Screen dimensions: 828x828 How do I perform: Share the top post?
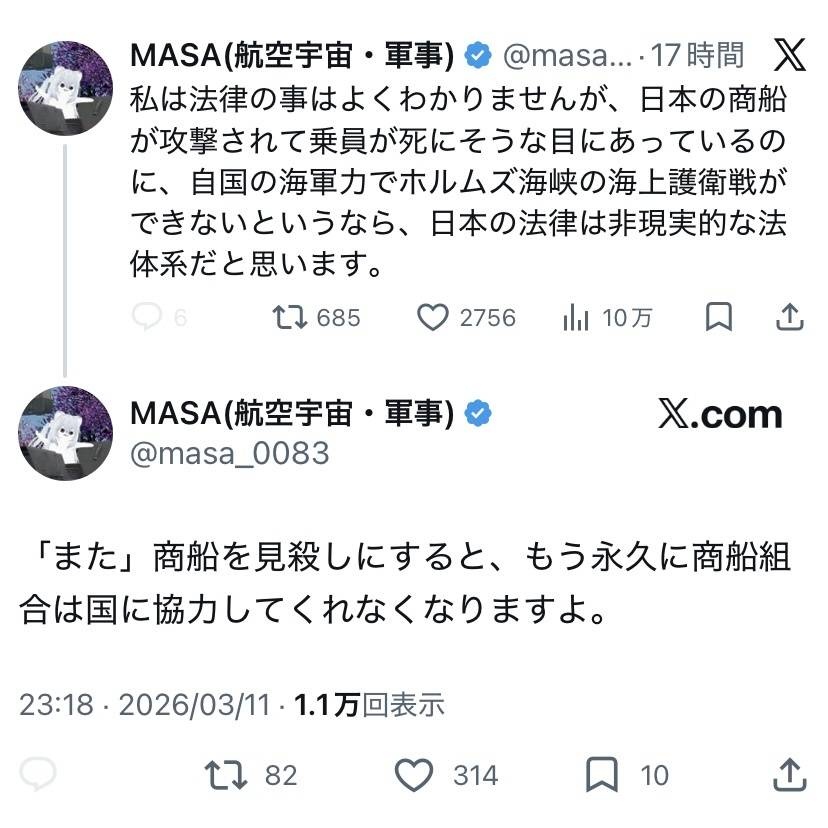(x=790, y=317)
